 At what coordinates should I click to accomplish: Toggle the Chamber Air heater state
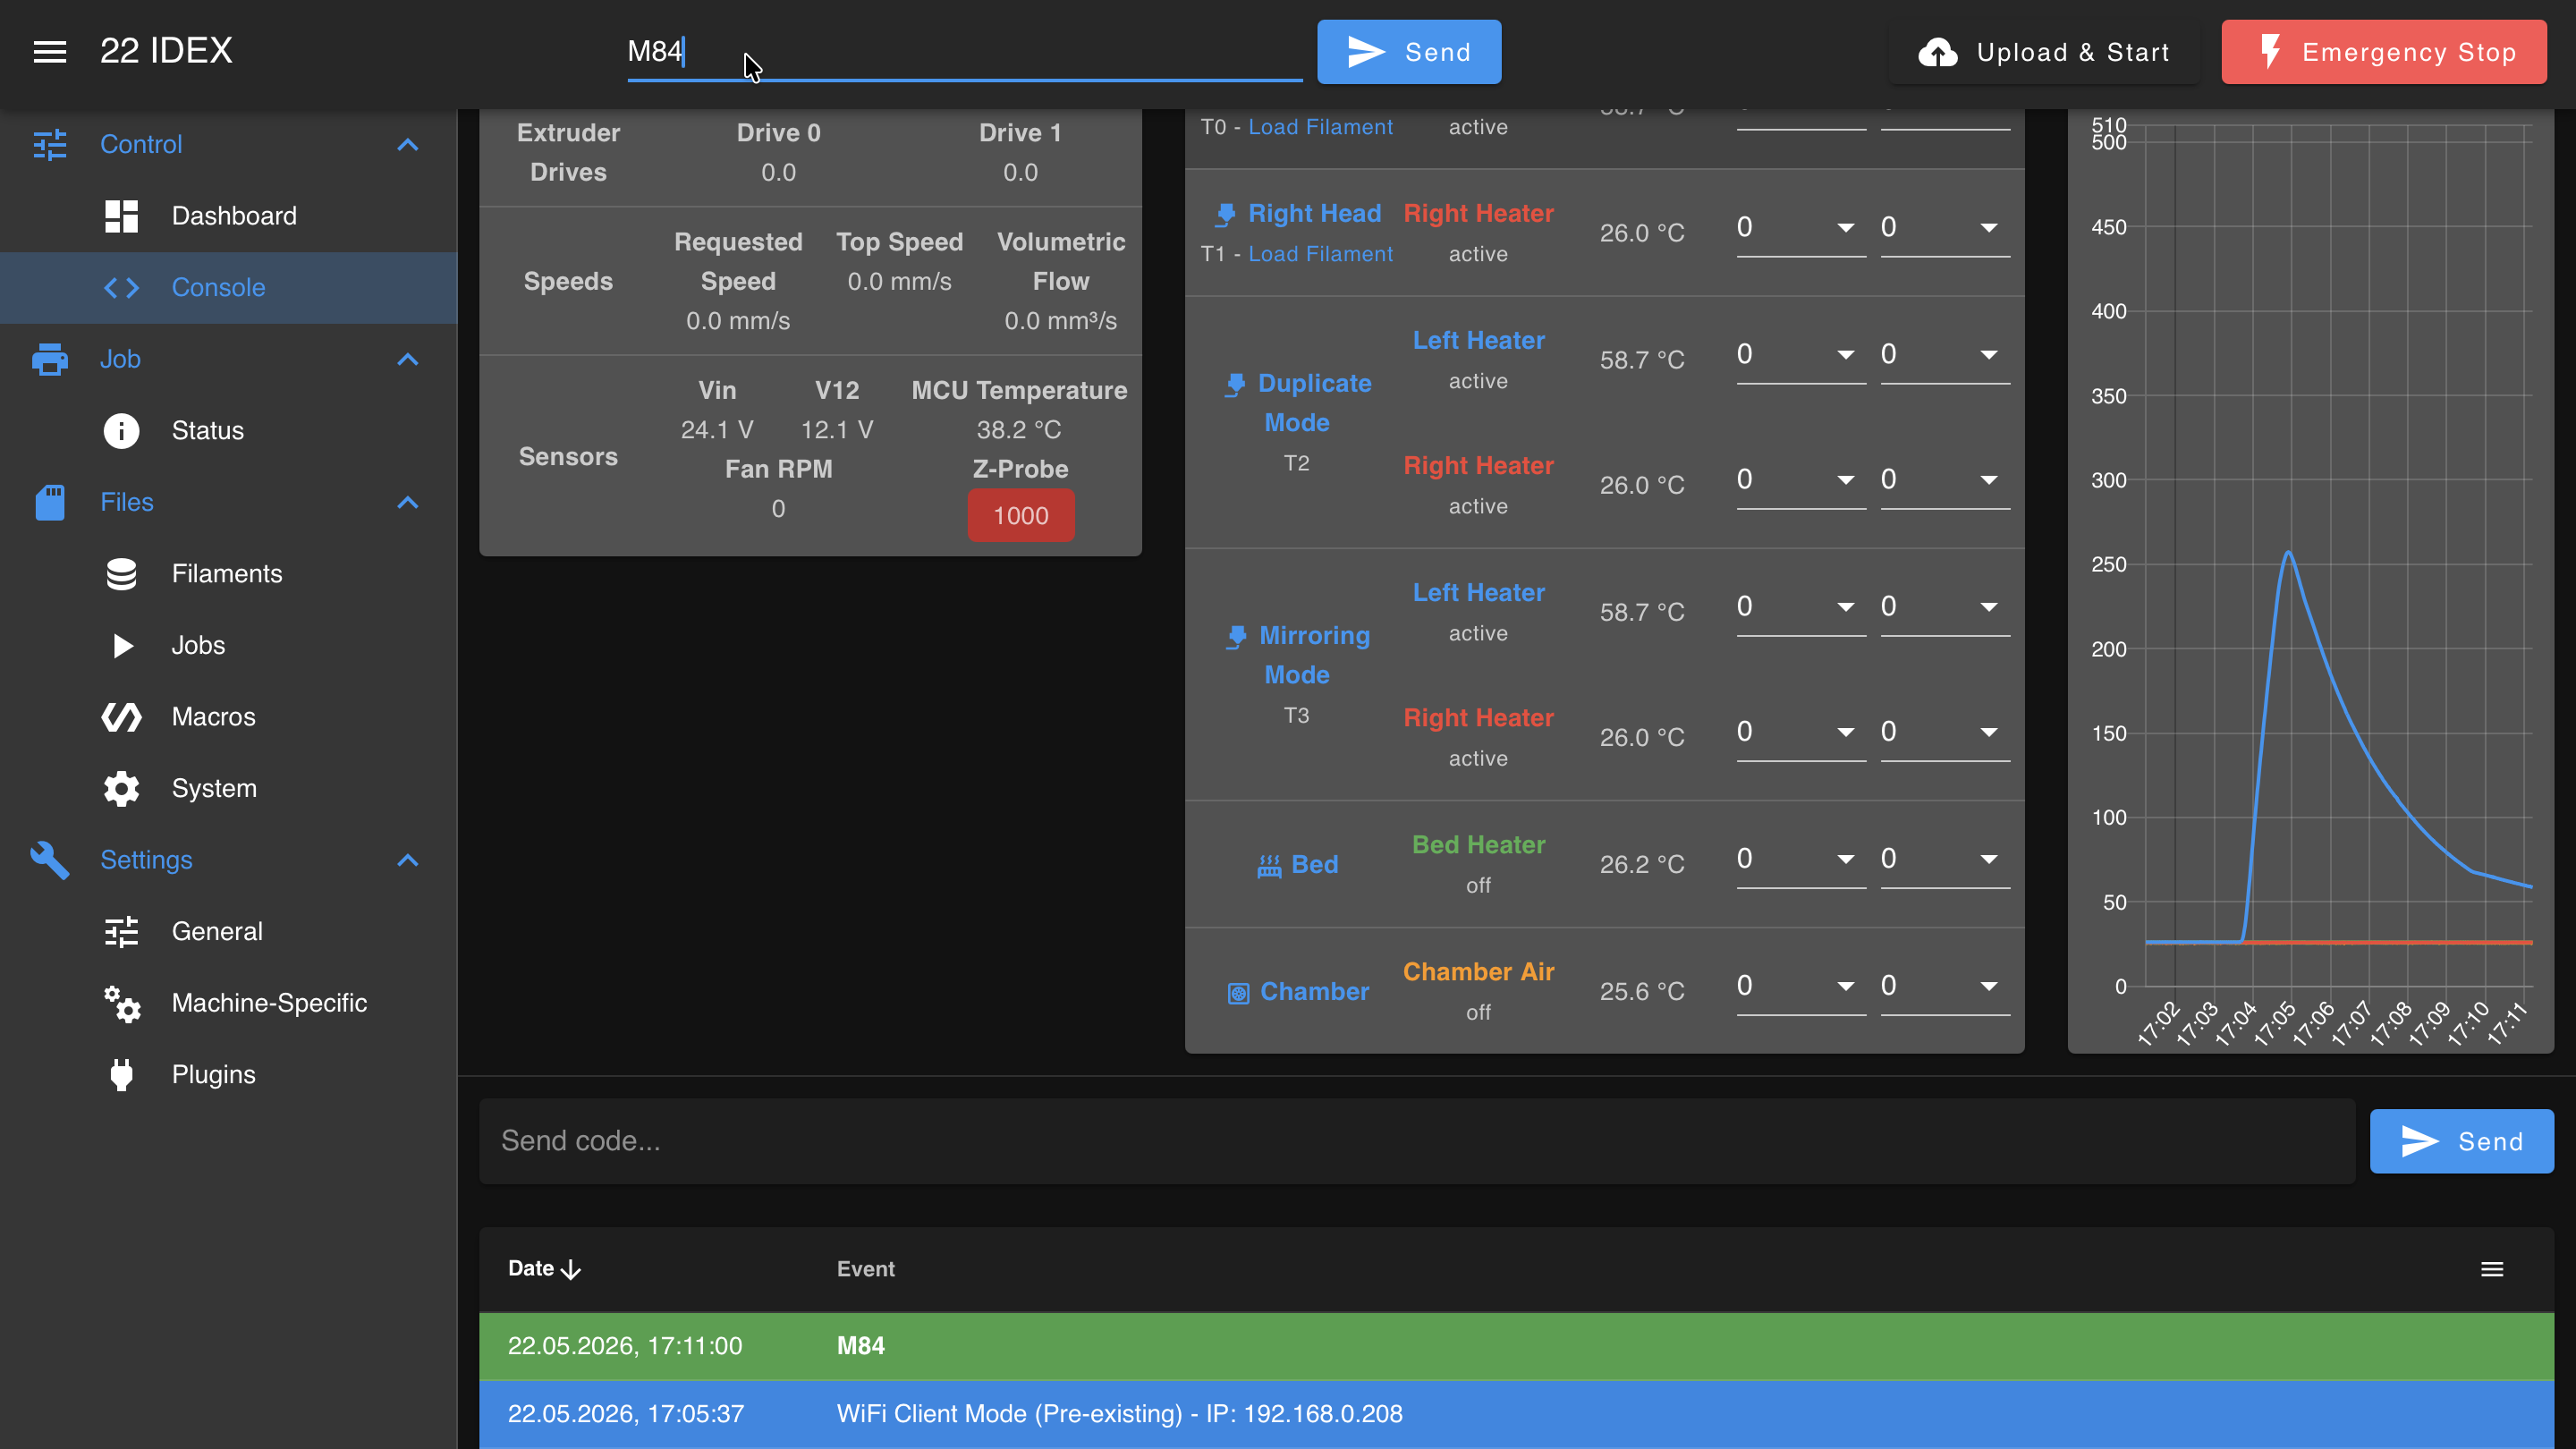[1478, 972]
